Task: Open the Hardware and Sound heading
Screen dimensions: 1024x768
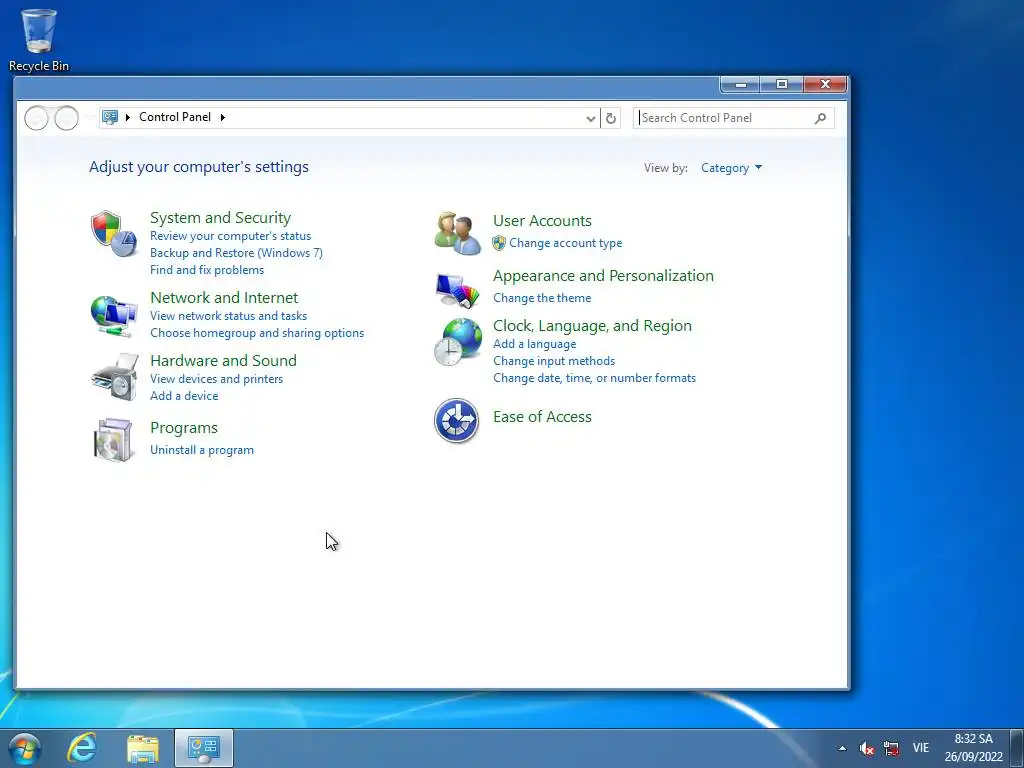Action: coord(223,360)
